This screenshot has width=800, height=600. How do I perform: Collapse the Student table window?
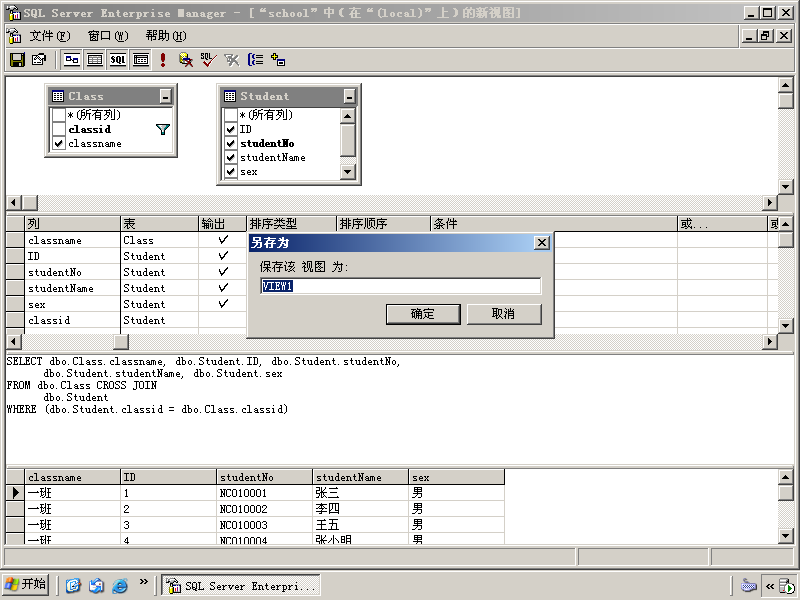[x=349, y=96]
